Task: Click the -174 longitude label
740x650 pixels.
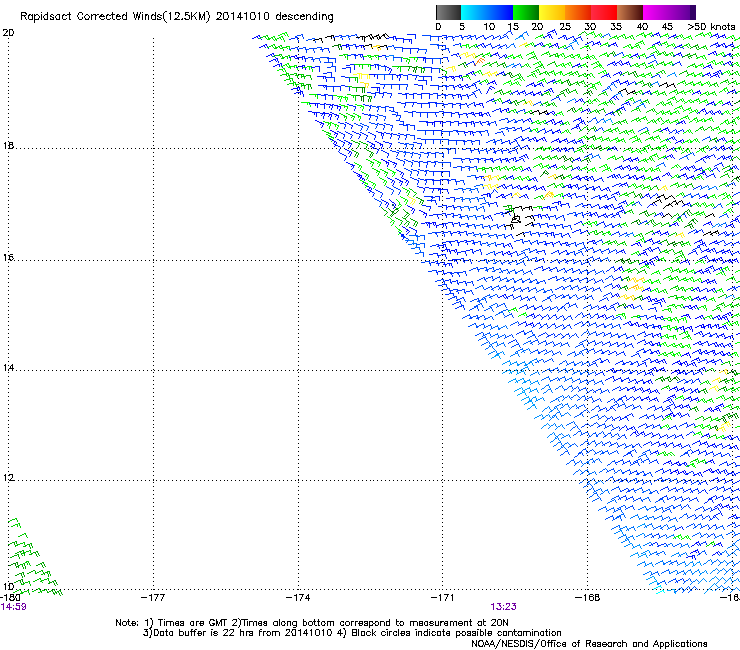Action: click(298, 598)
